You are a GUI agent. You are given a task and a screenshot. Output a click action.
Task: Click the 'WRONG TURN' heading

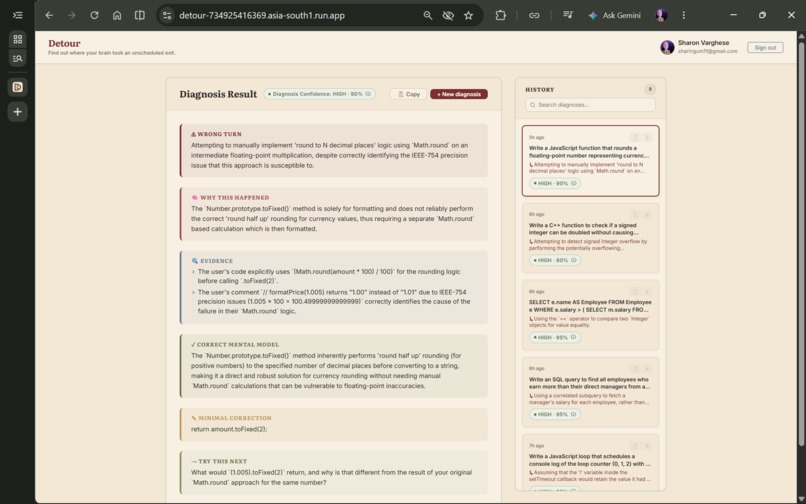219,134
